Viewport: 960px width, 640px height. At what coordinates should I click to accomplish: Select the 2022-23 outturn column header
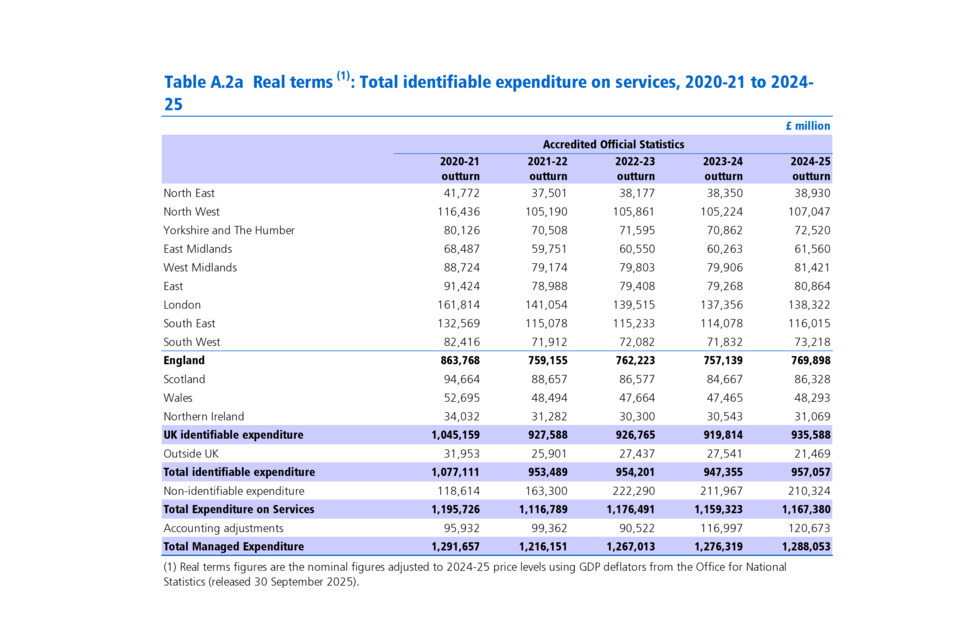pos(635,169)
